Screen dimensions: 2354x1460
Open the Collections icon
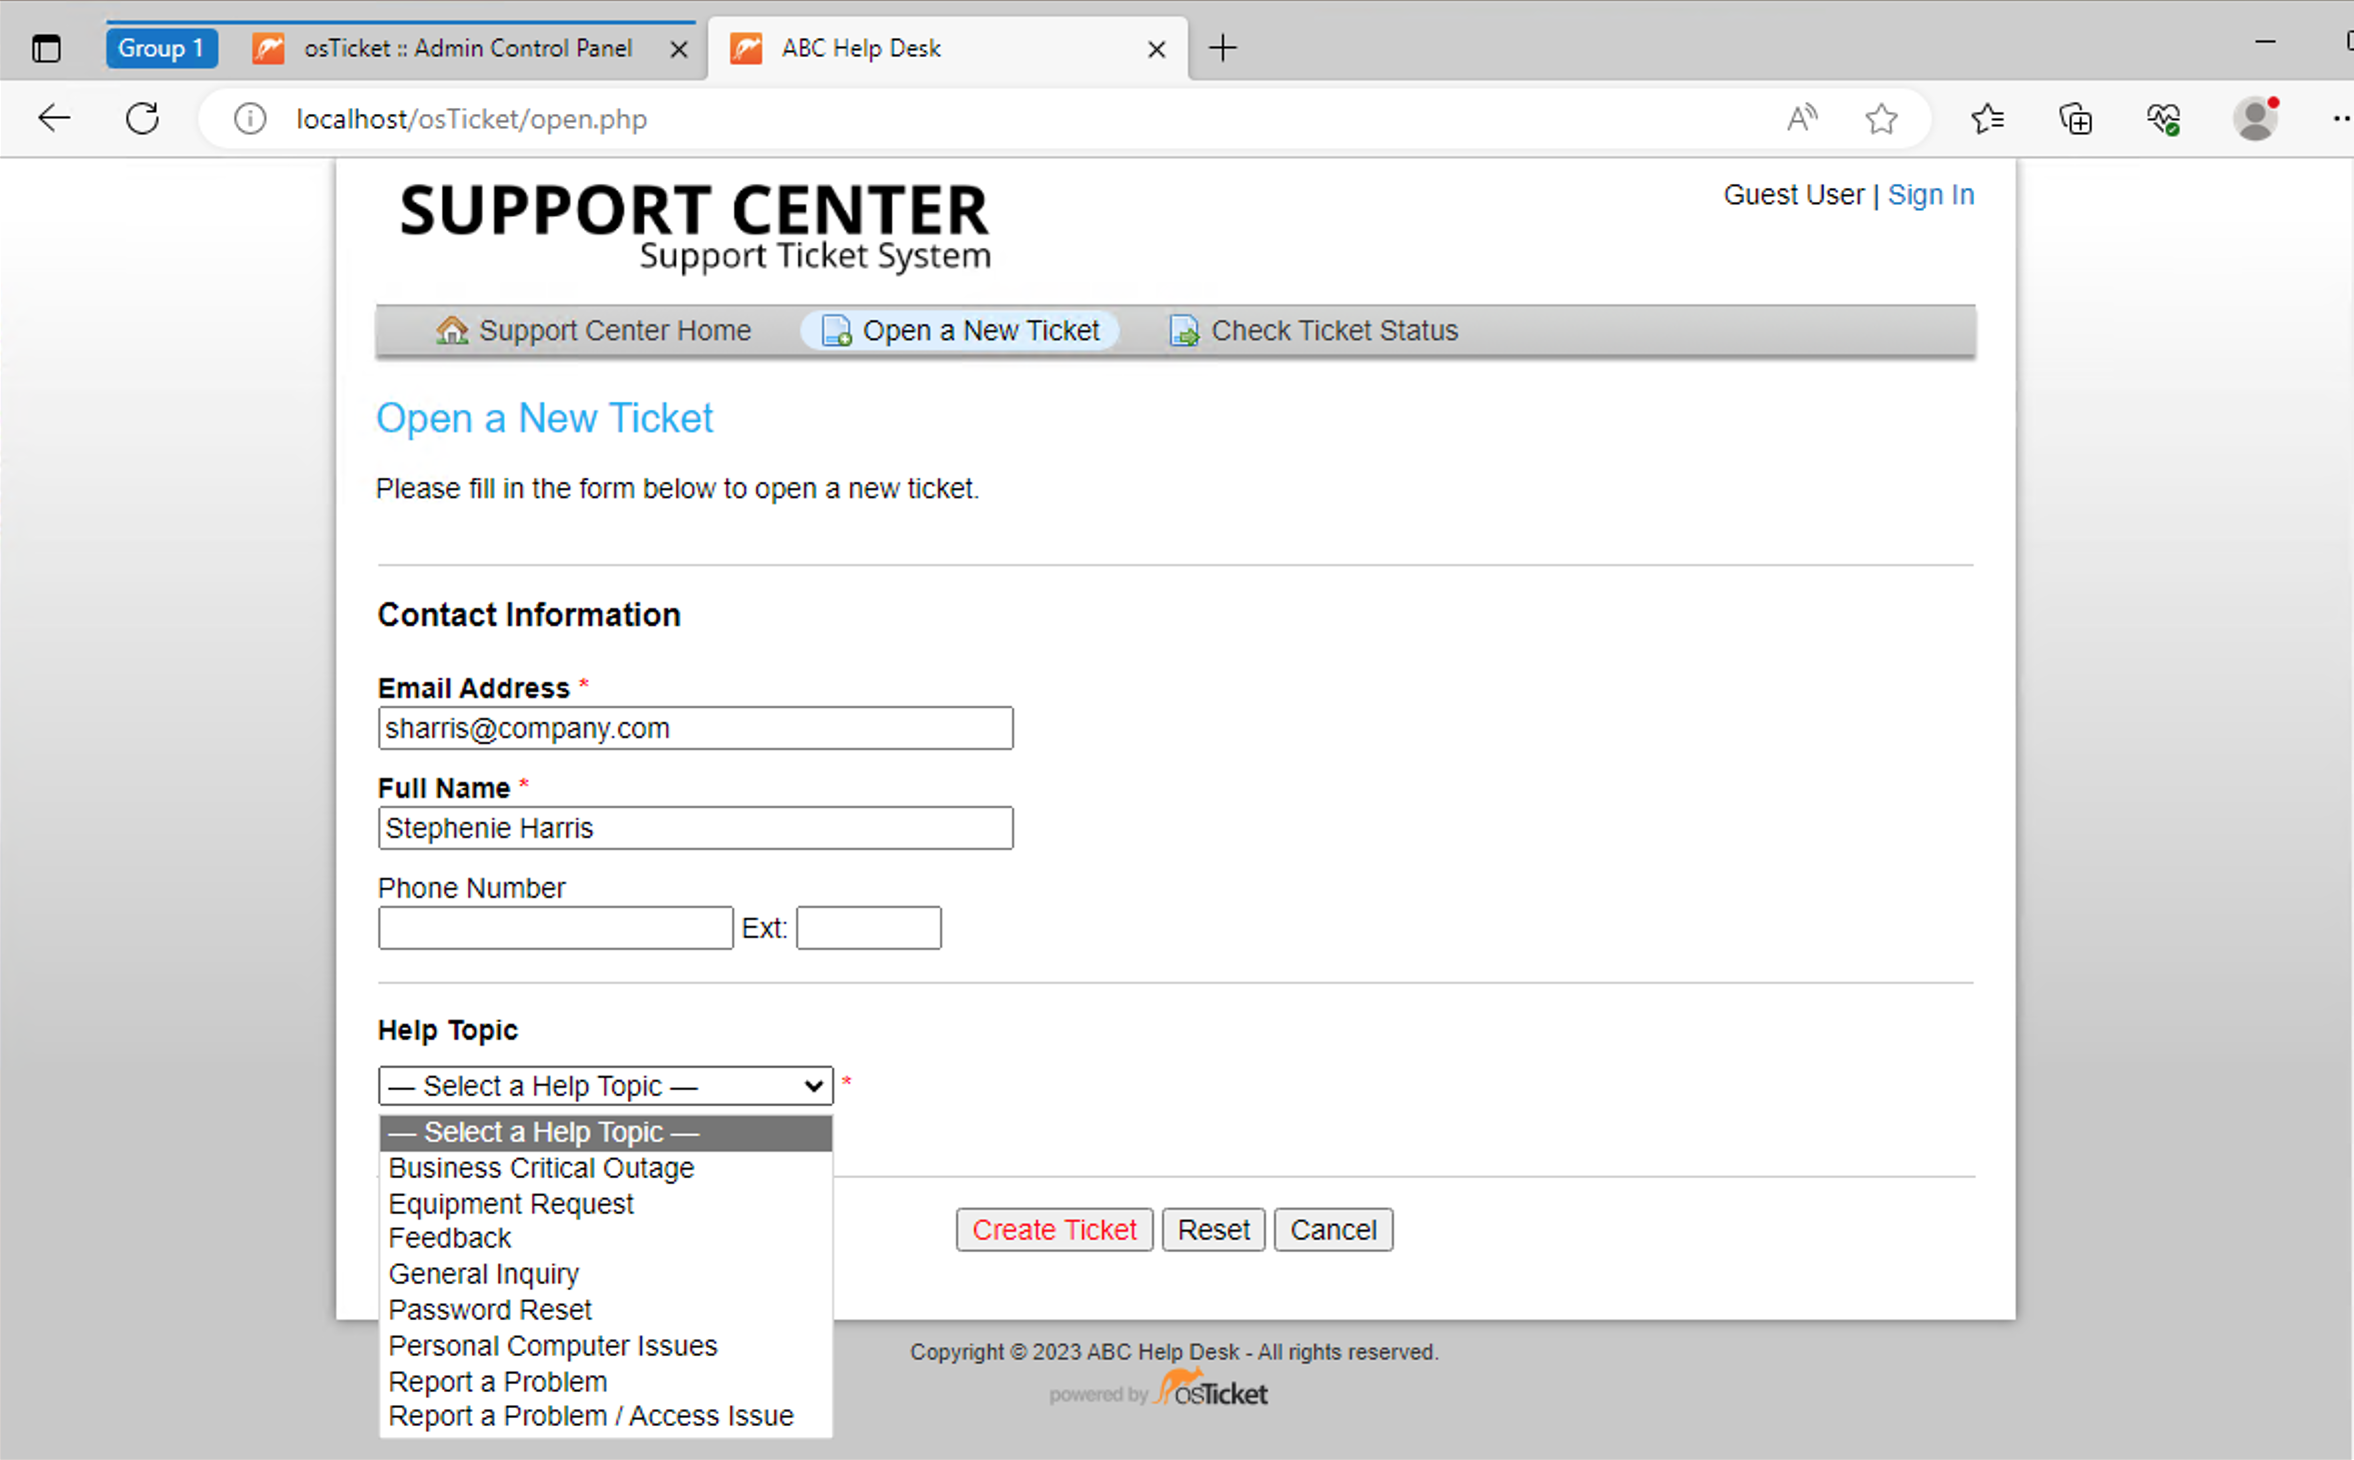[2075, 119]
